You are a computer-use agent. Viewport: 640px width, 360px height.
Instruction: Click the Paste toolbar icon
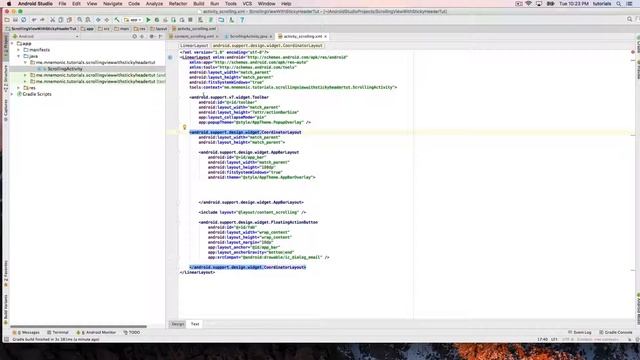tap(69, 20)
